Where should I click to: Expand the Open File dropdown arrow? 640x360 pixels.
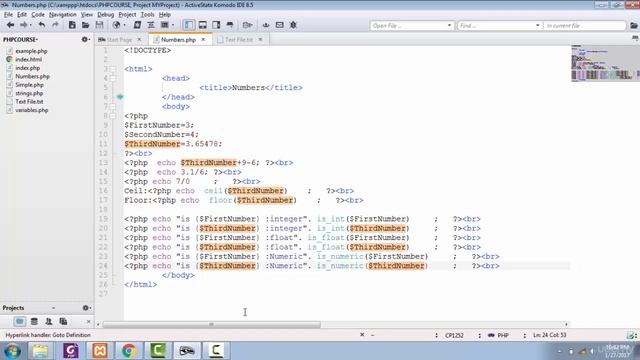(449, 26)
